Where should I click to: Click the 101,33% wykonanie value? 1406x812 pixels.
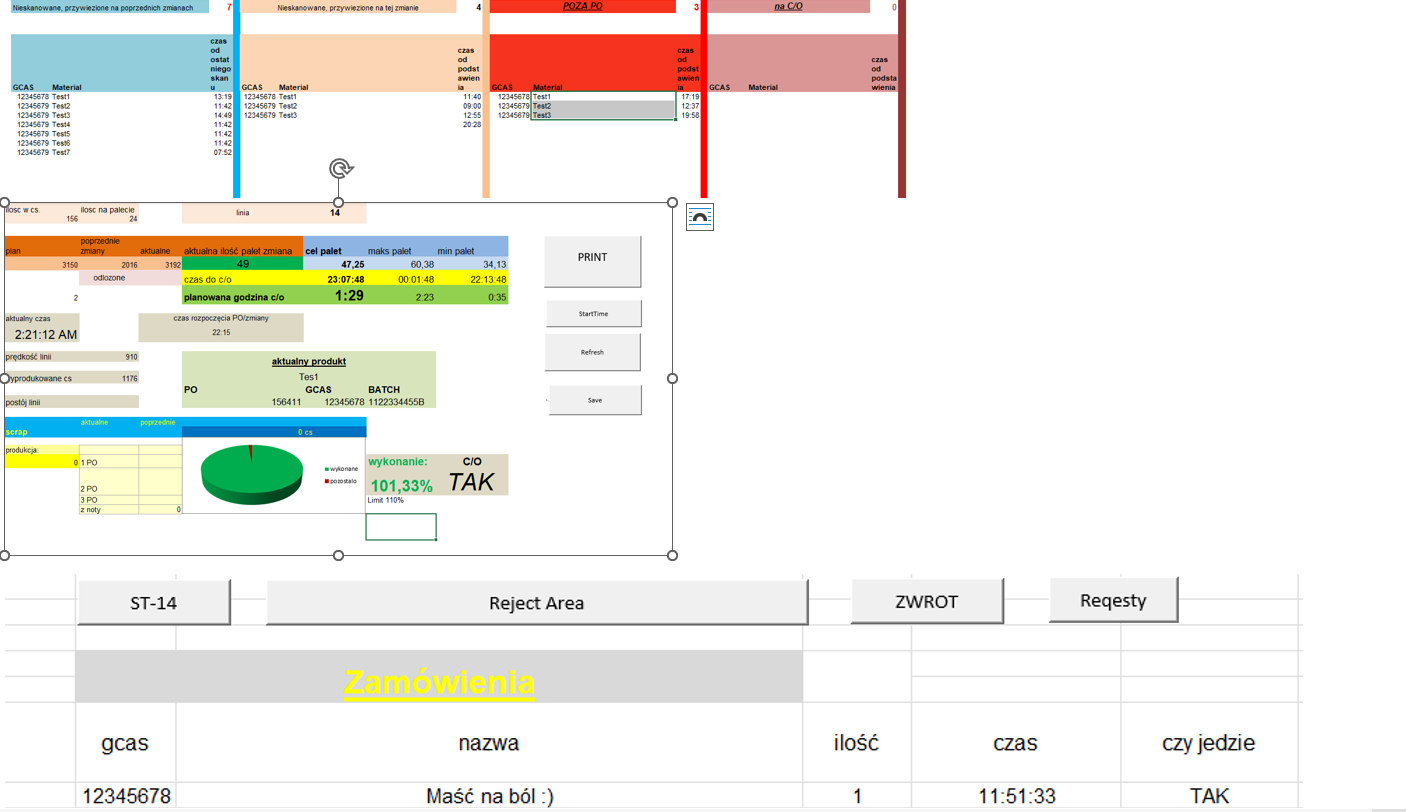click(402, 486)
